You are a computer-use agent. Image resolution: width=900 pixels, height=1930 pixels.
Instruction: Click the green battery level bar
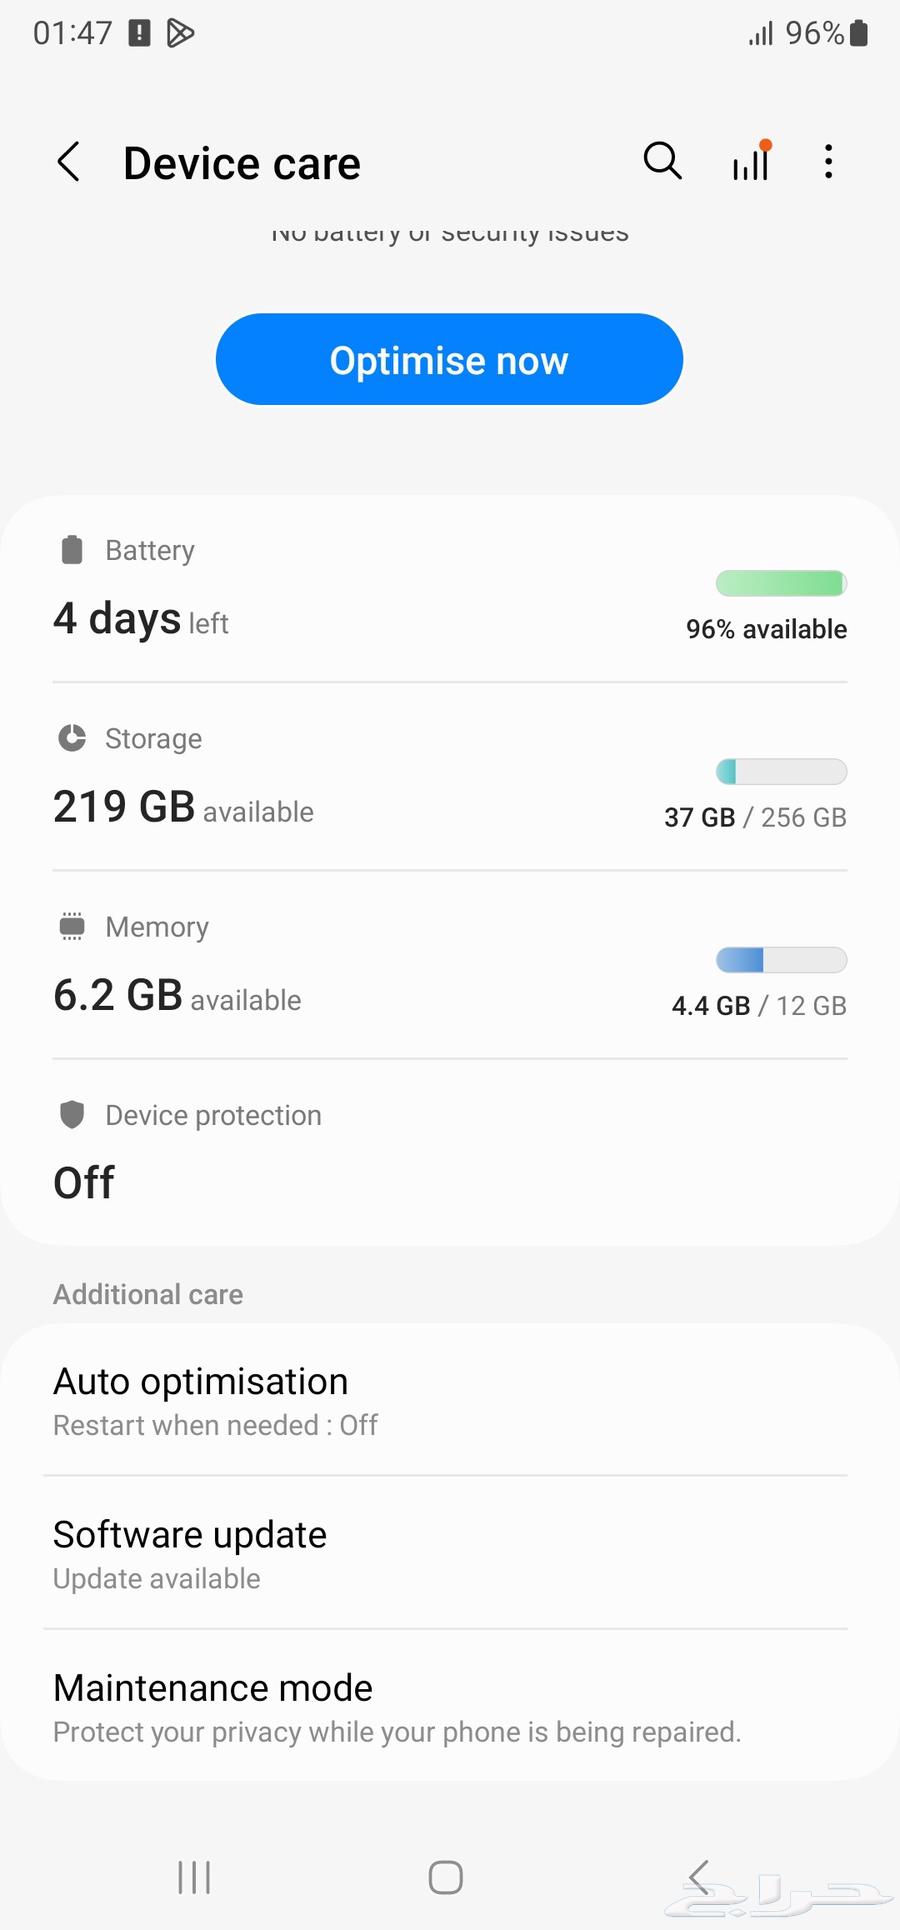[781, 583]
